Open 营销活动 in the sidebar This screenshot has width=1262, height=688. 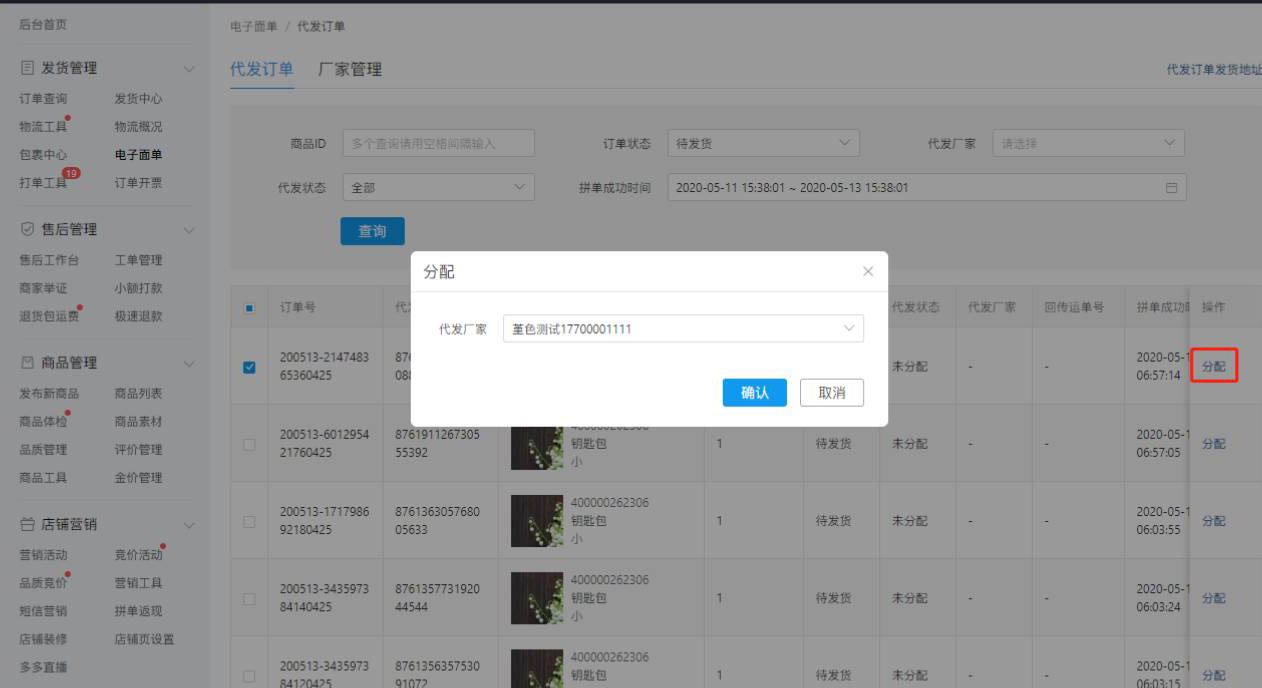43,555
